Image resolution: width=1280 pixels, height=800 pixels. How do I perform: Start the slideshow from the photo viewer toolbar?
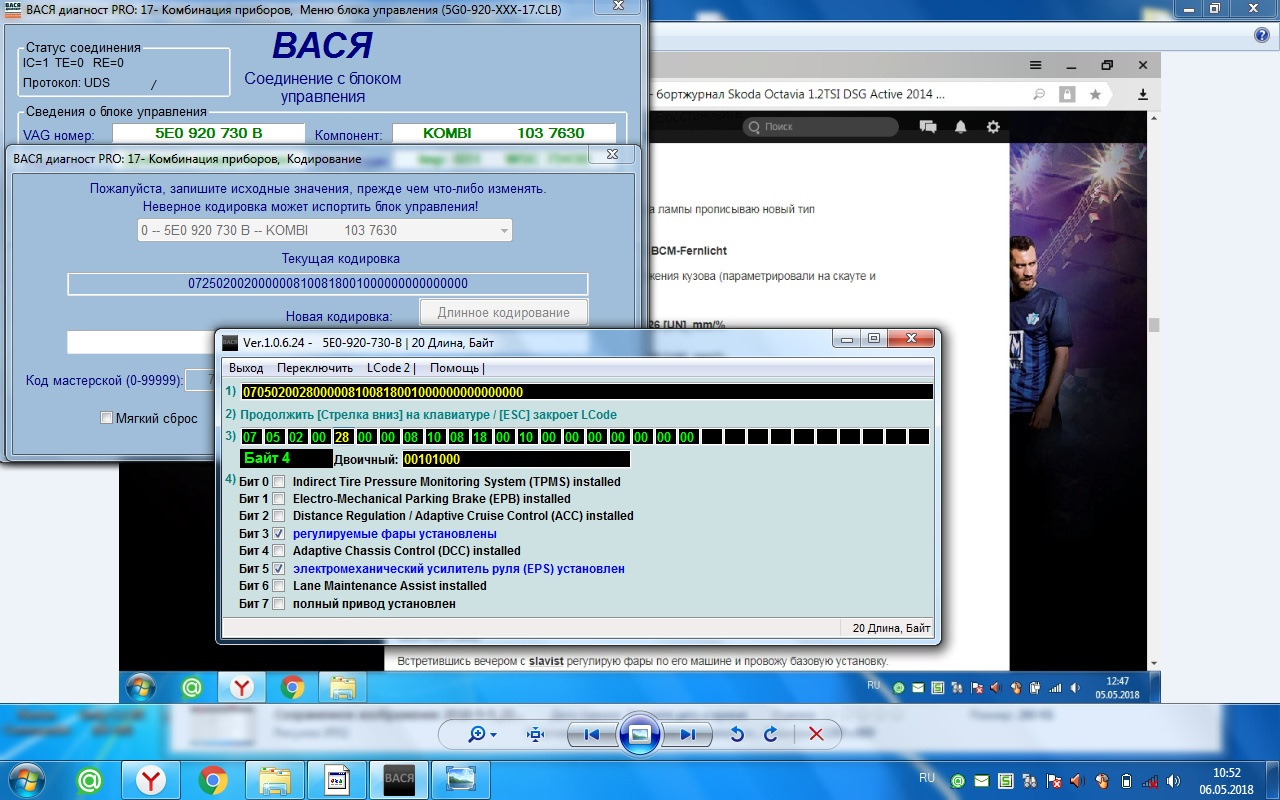click(x=640, y=734)
